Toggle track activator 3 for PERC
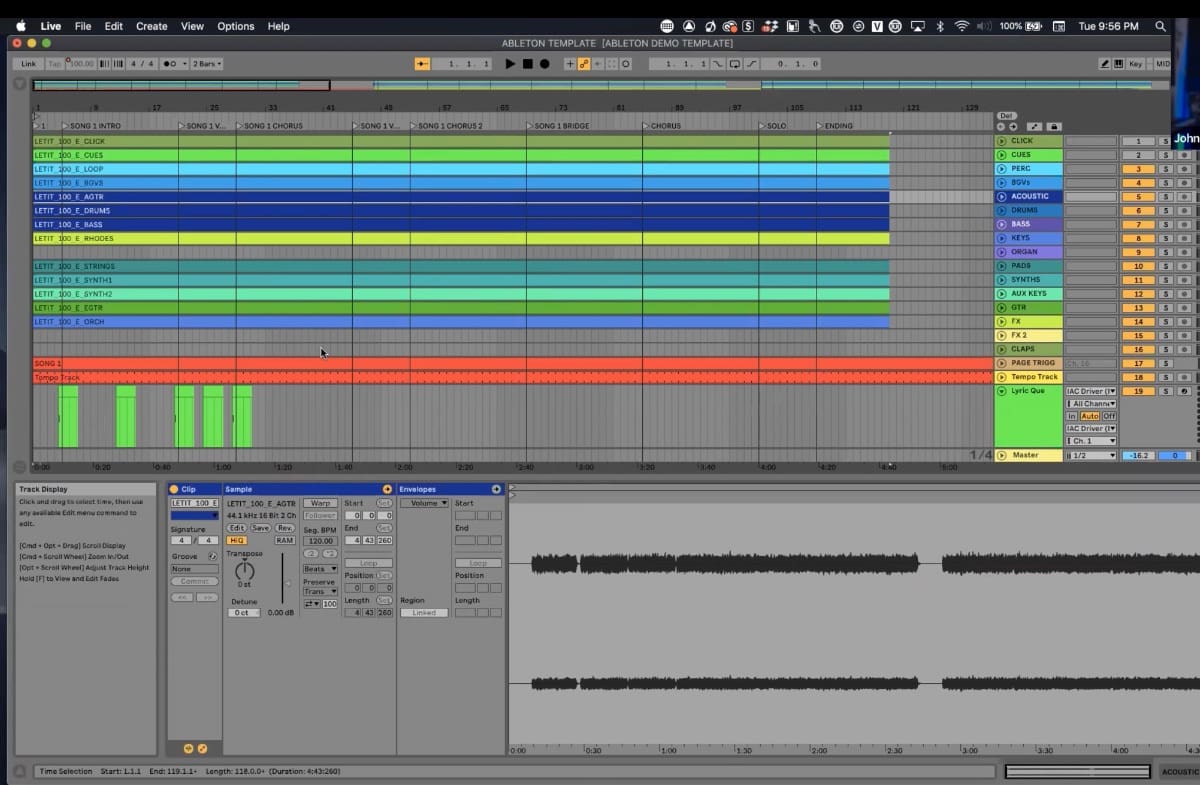 pos(1137,169)
